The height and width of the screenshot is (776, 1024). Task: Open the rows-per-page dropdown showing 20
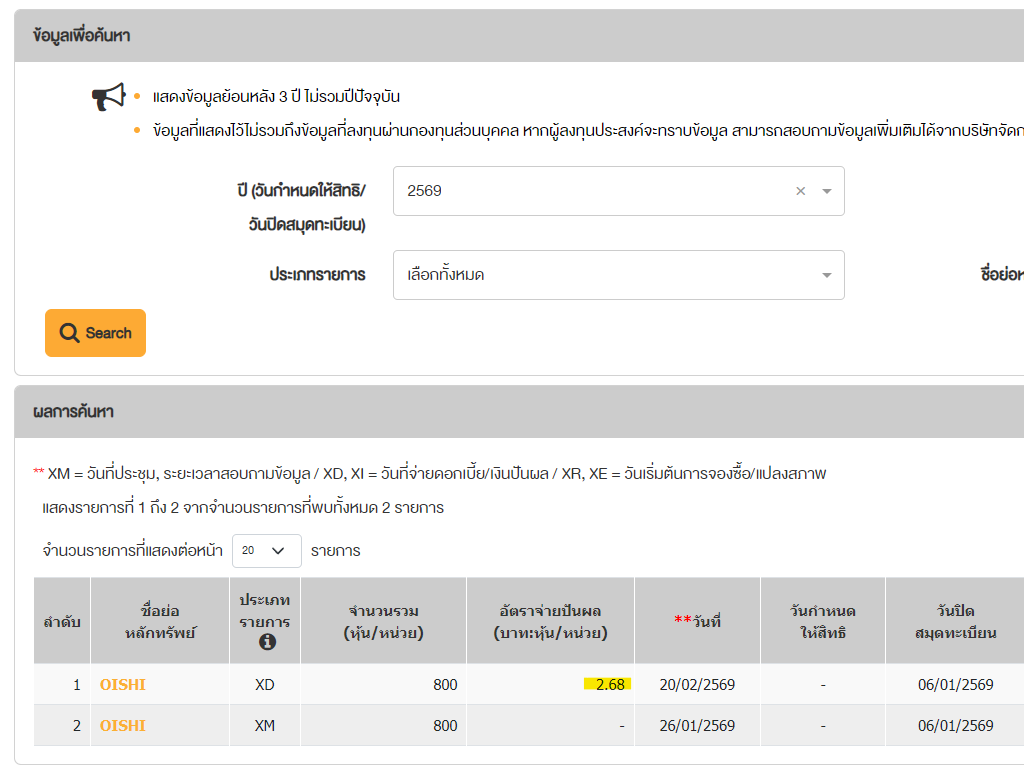pos(266,550)
